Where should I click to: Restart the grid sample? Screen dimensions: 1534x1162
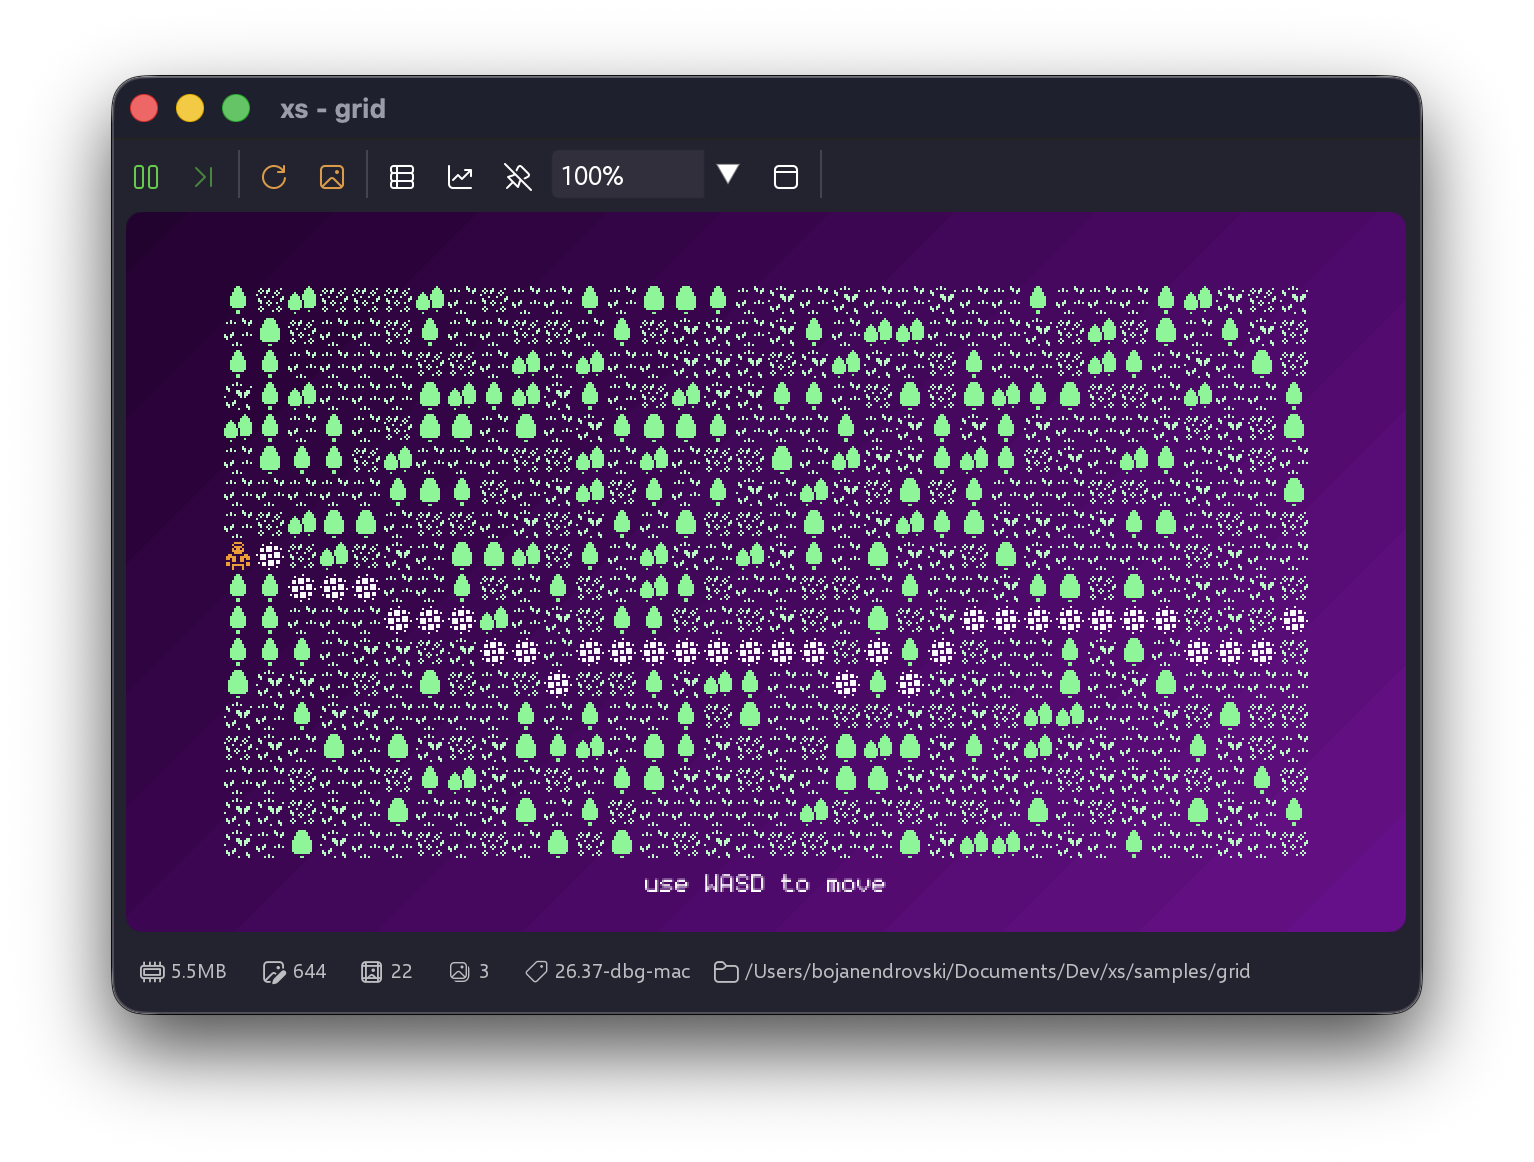point(273,176)
